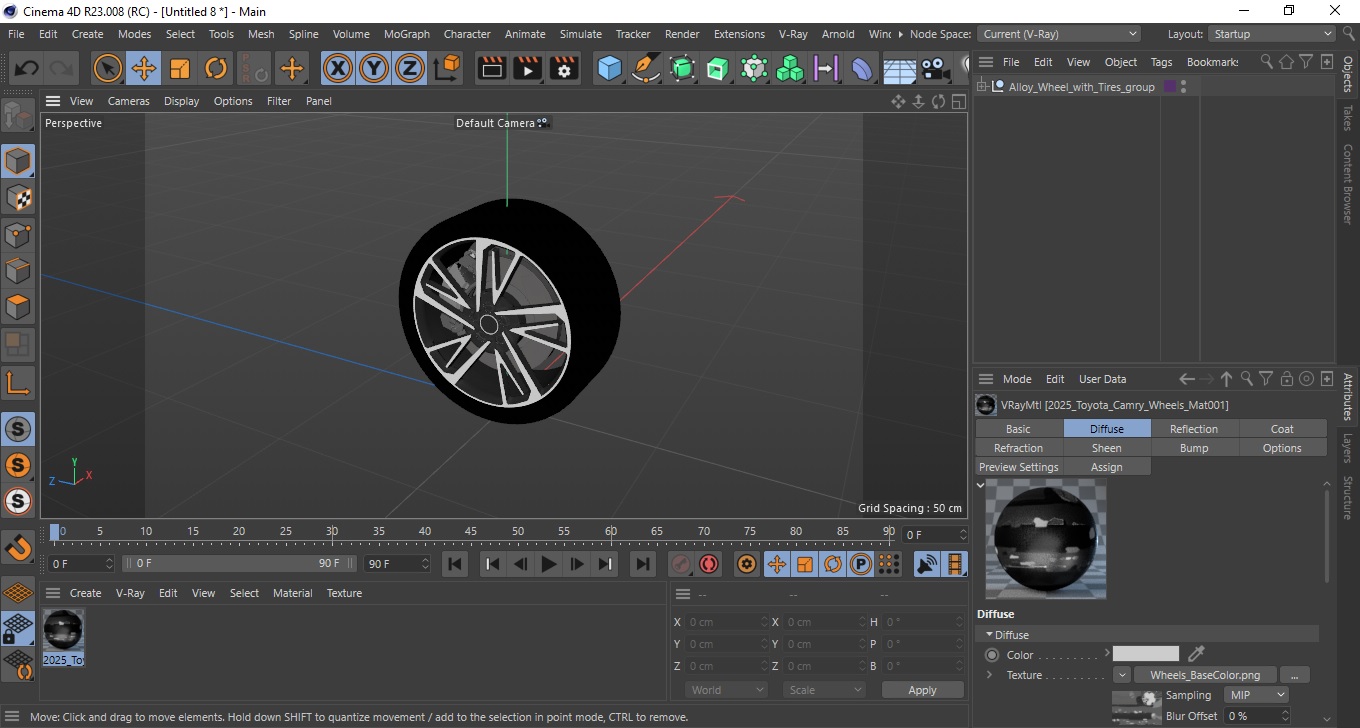Activate the Rotate tool in the top toolbar
The height and width of the screenshot is (728, 1360).
216,69
